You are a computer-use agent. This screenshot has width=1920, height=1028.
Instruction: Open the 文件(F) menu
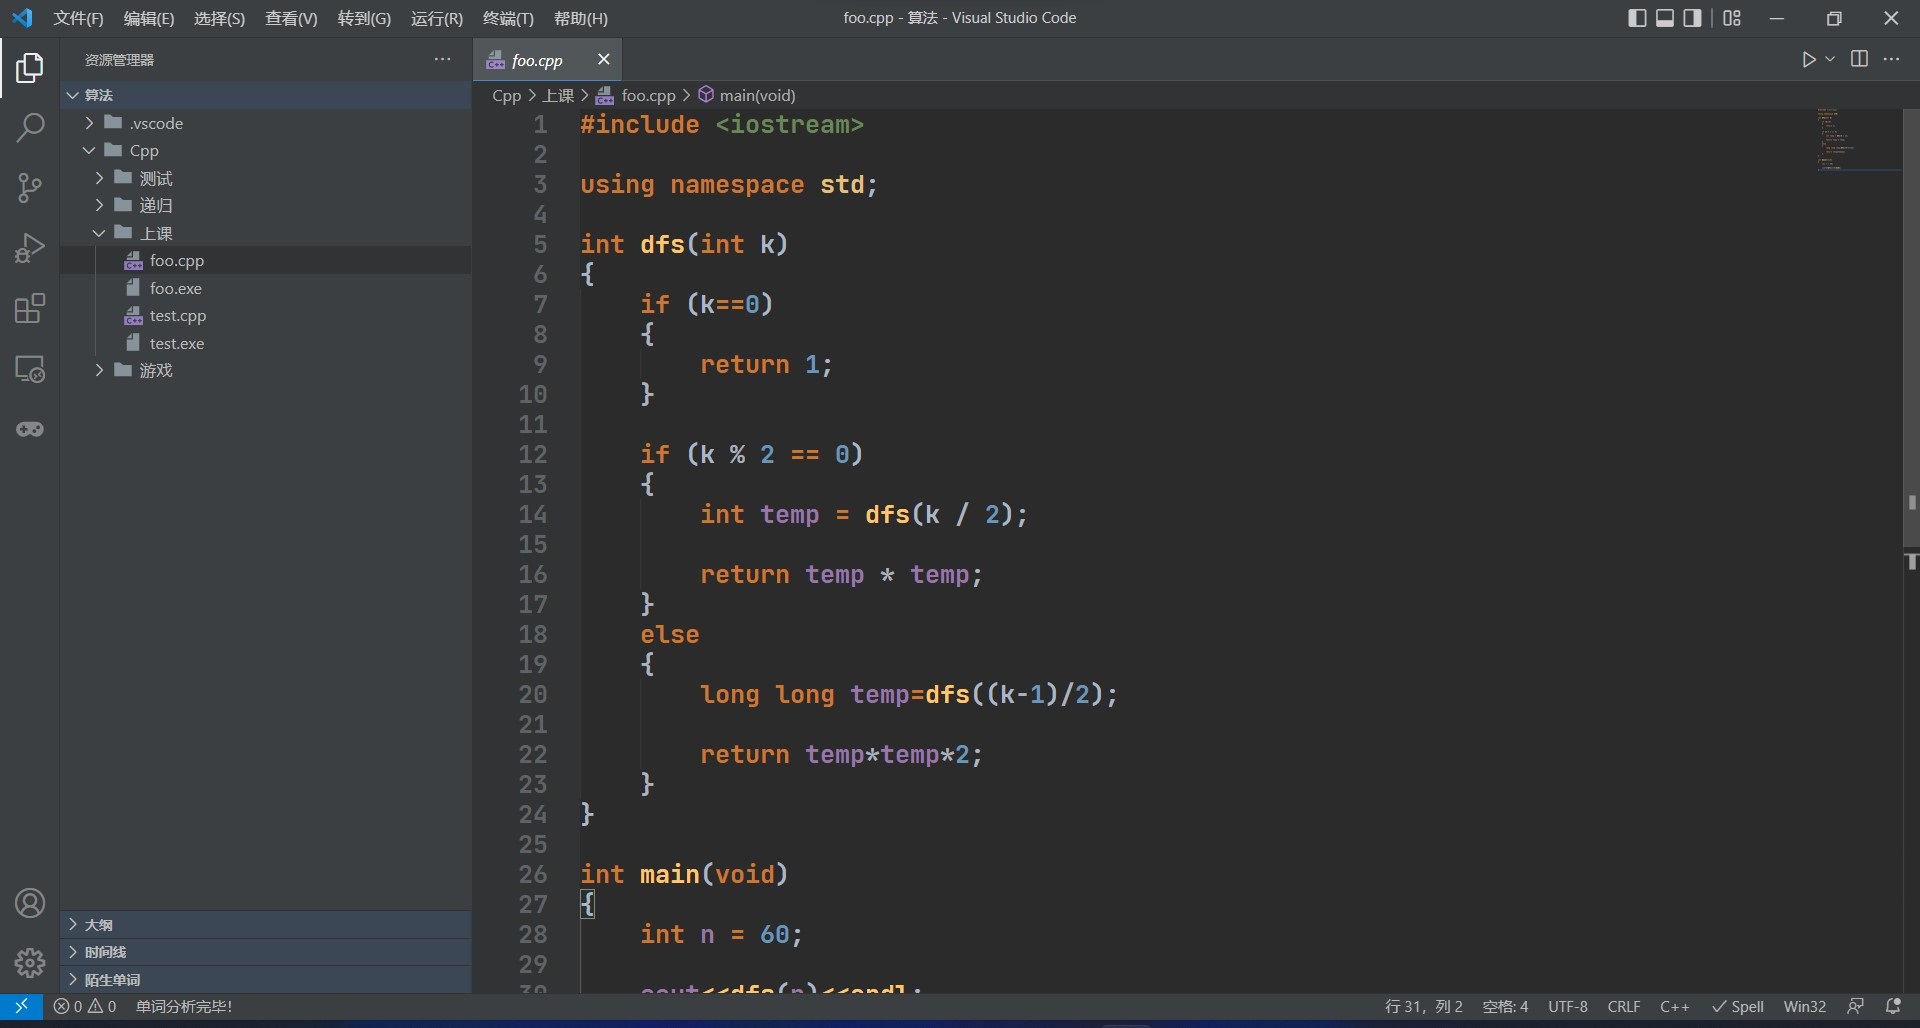(77, 17)
